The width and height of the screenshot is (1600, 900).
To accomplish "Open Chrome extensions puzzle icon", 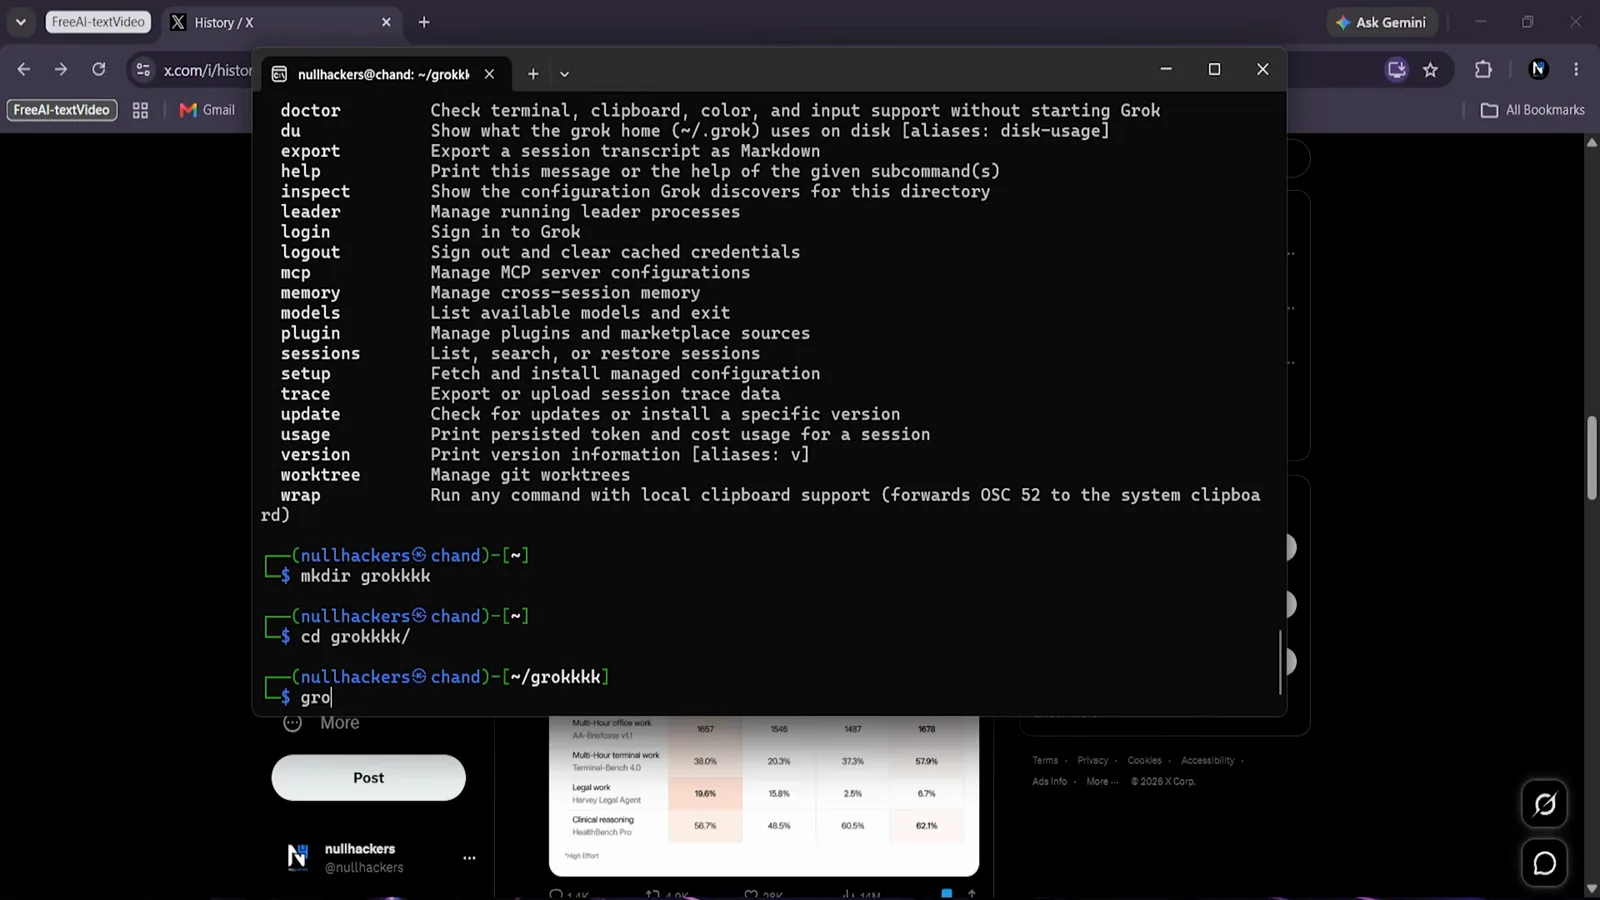I will pyautogui.click(x=1483, y=69).
